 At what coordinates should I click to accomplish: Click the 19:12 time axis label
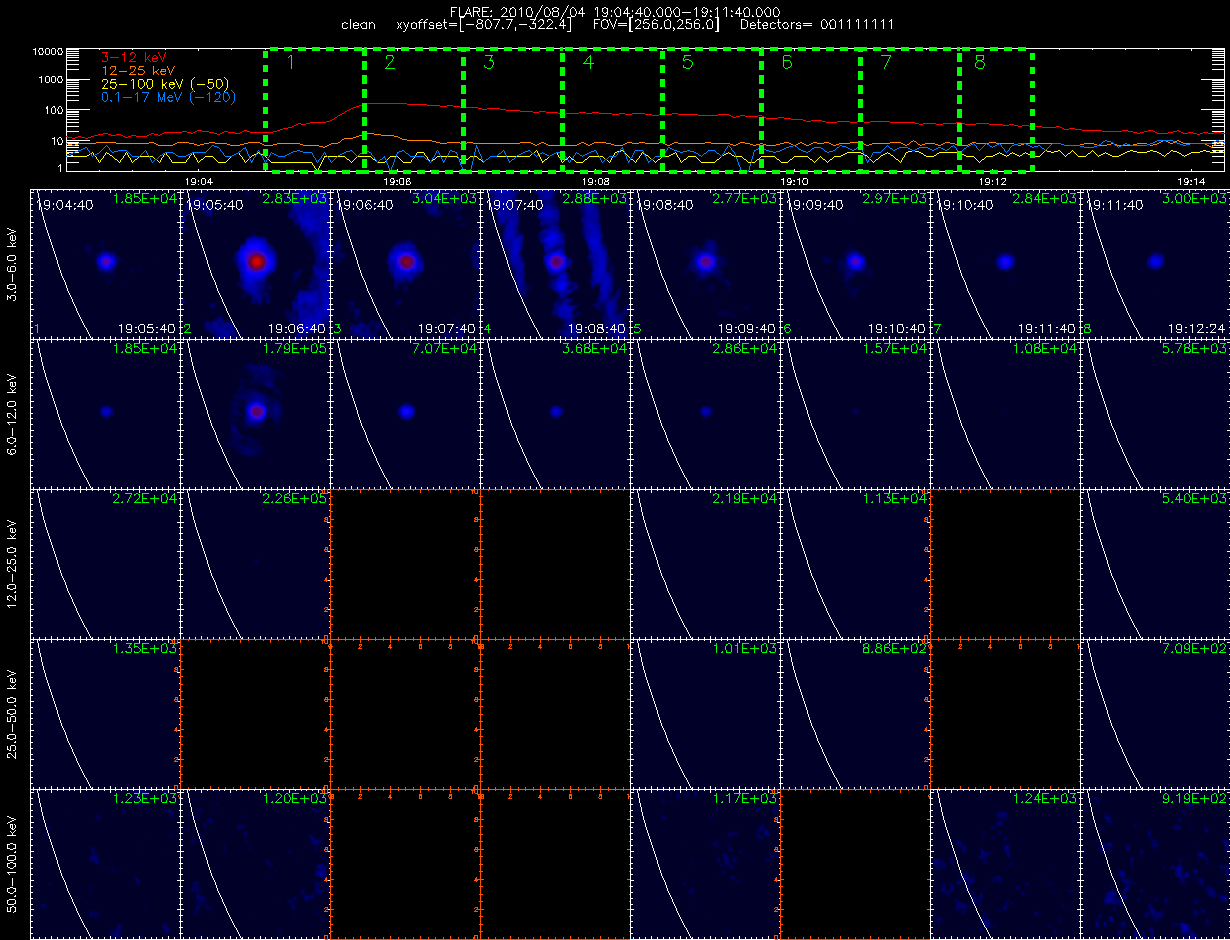(x=992, y=181)
